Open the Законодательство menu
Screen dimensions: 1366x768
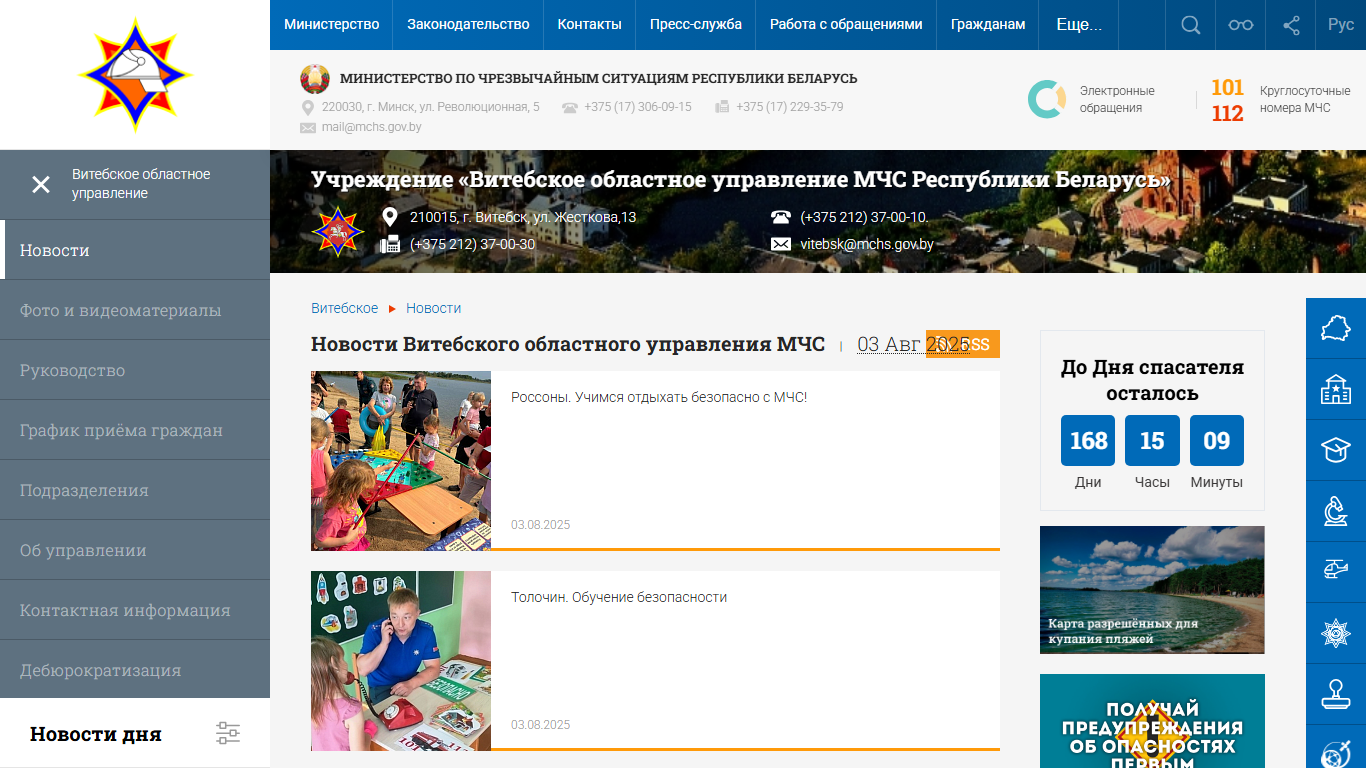pyautogui.click(x=468, y=25)
